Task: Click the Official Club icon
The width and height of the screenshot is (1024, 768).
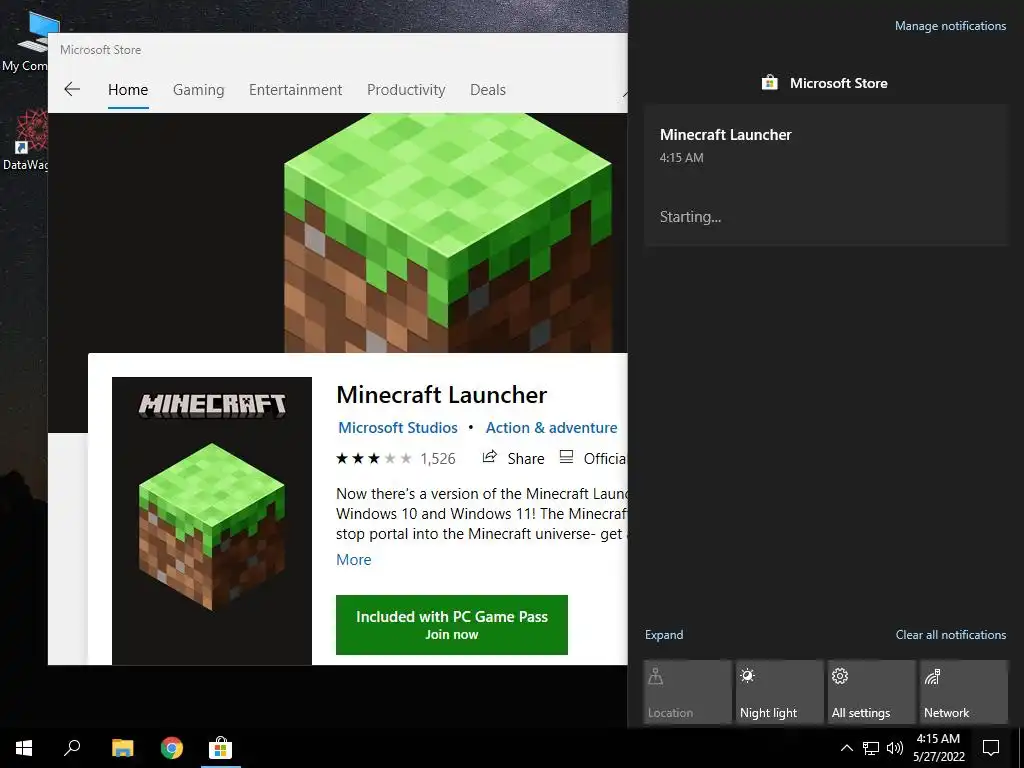Action: click(566, 457)
